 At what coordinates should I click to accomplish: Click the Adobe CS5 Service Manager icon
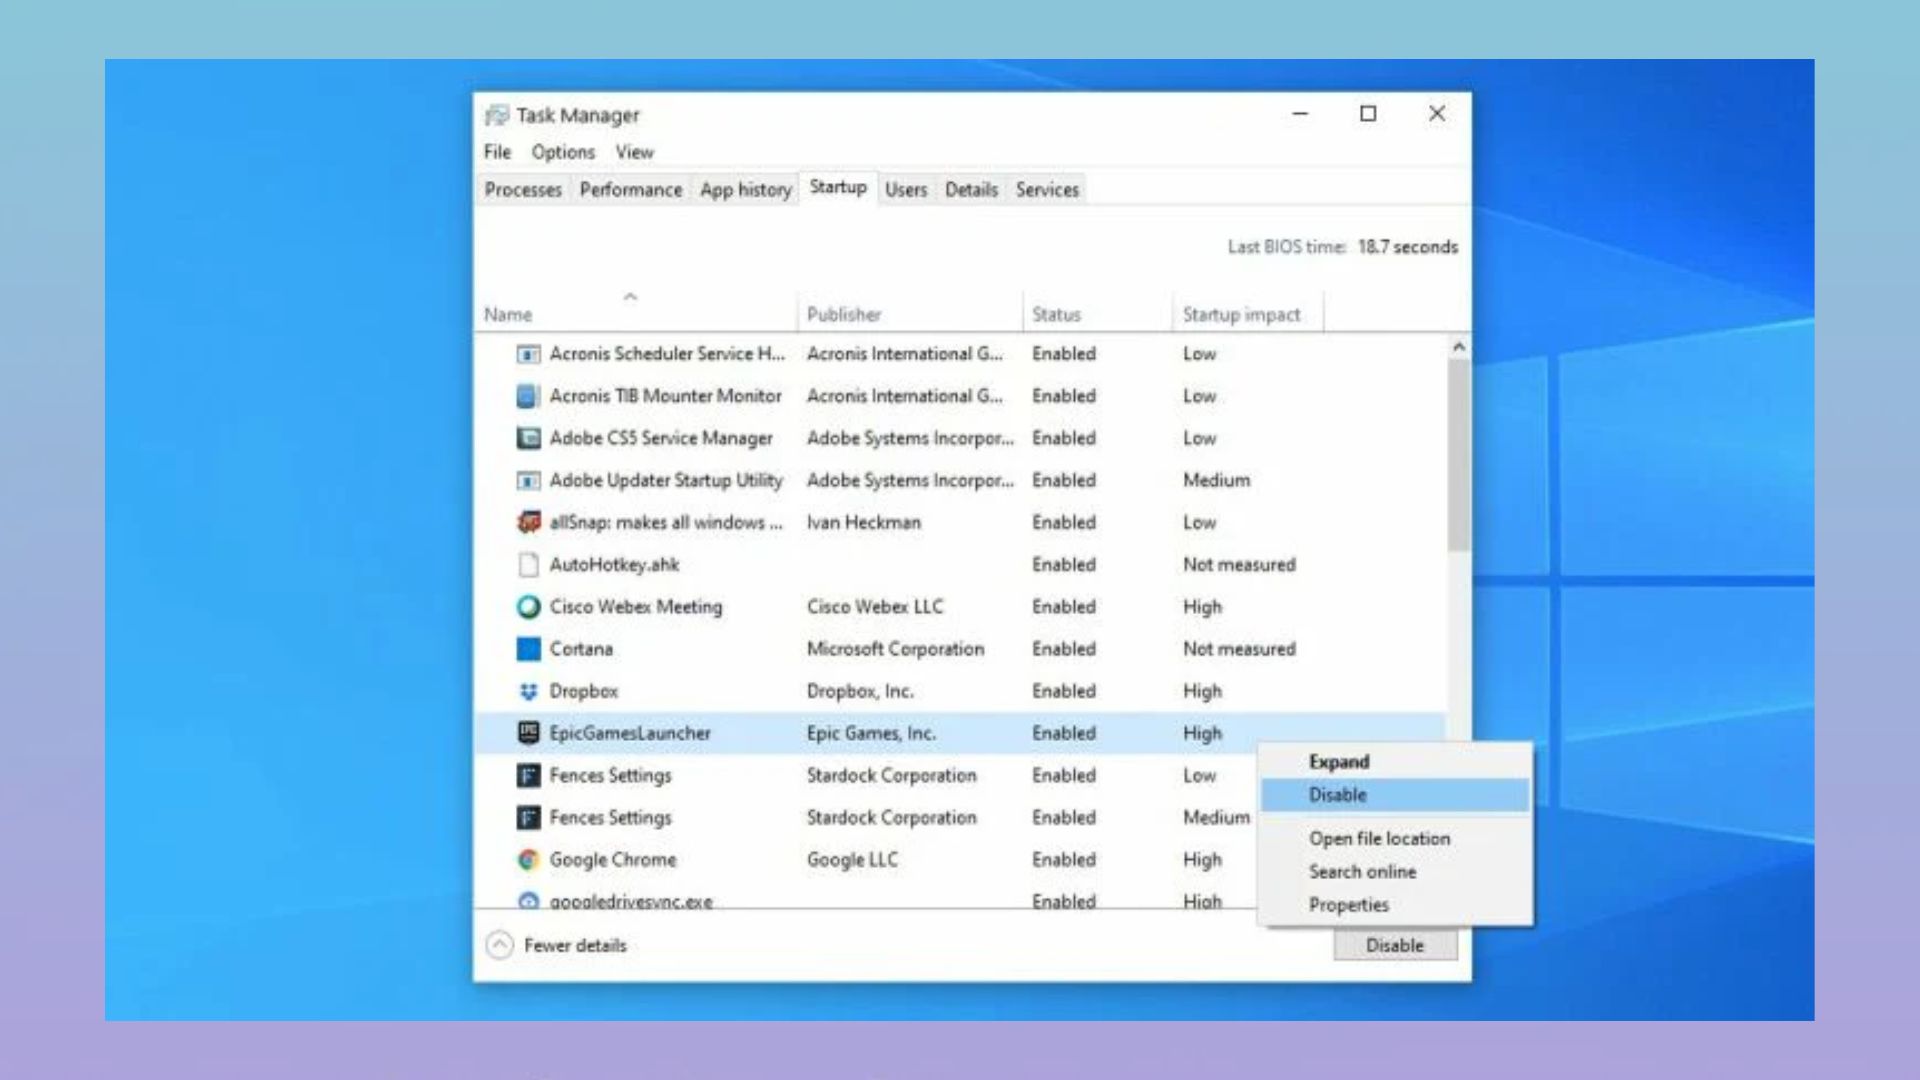pyautogui.click(x=528, y=438)
